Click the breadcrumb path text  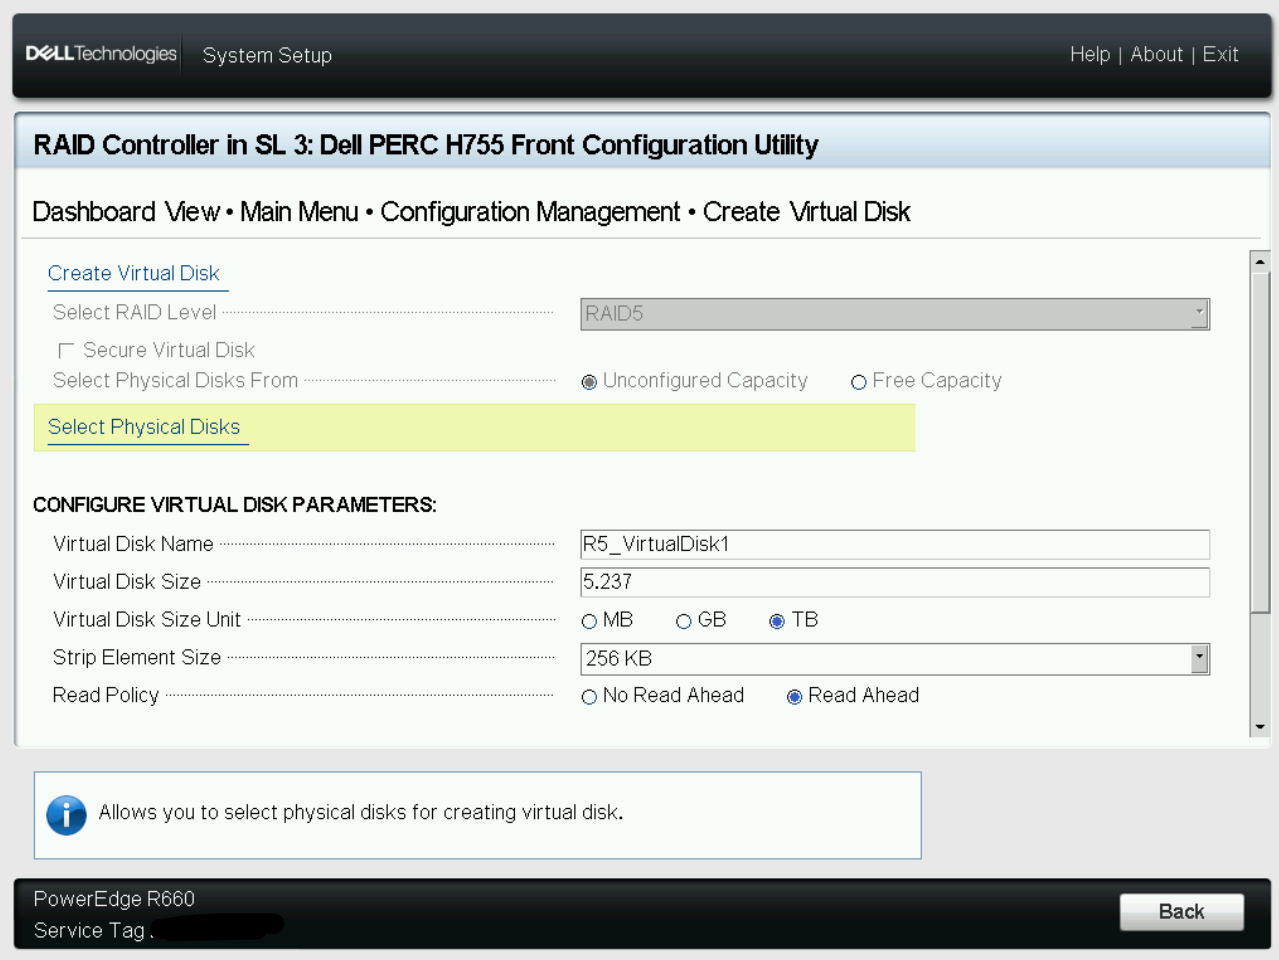coord(471,212)
